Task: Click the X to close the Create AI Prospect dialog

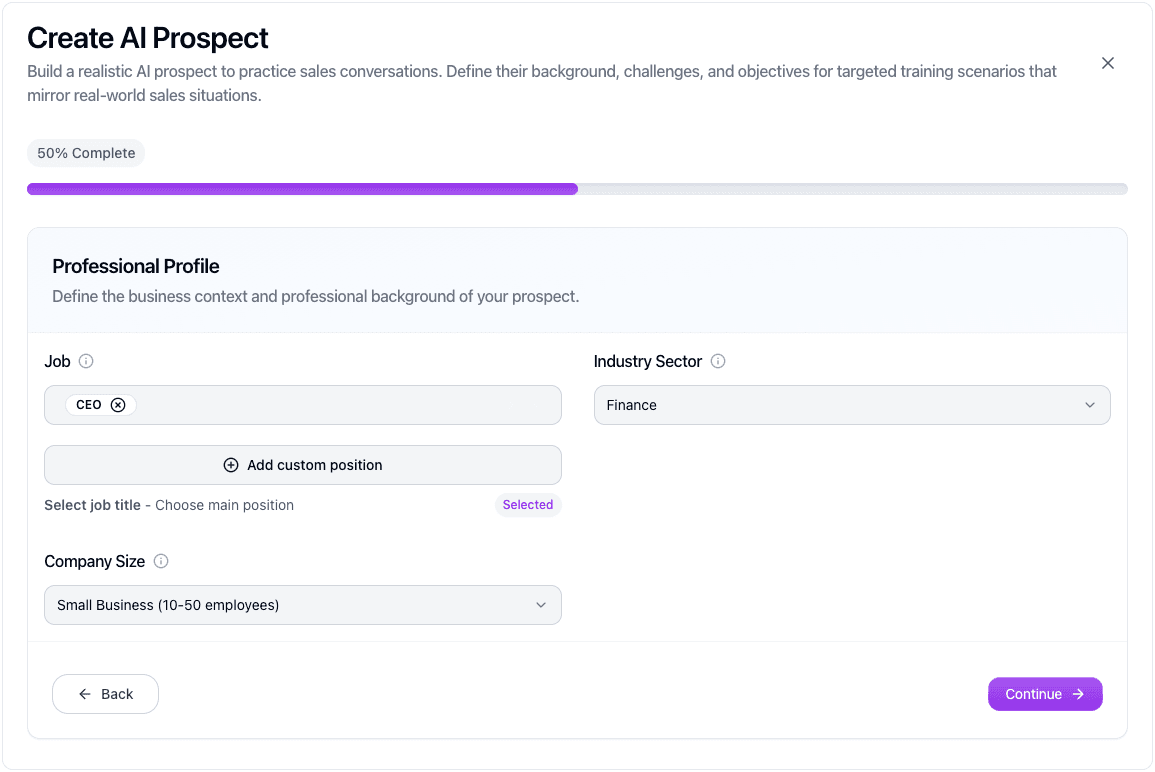Action: (x=1108, y=62)
